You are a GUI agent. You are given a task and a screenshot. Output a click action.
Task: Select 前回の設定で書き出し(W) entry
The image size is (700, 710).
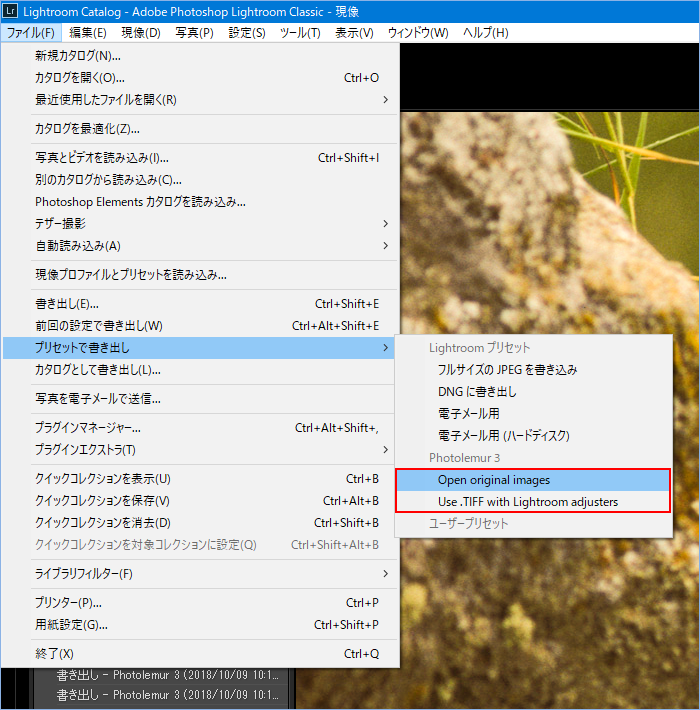[x=200, y=326]
